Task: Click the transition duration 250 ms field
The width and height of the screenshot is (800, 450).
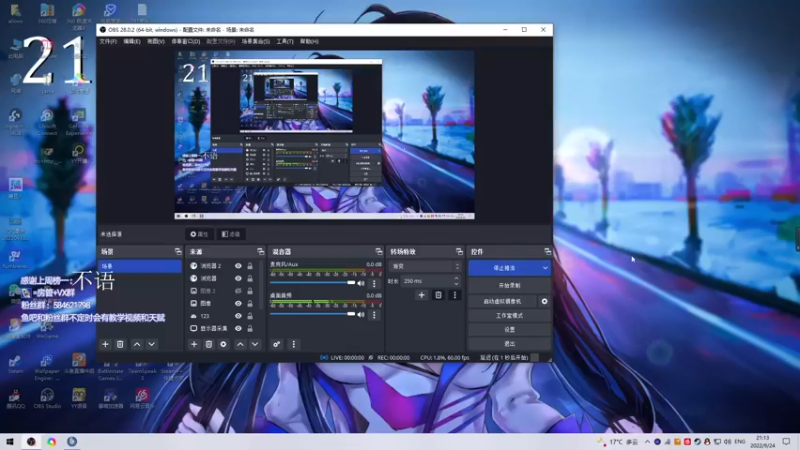Action: tap(427, 281)
